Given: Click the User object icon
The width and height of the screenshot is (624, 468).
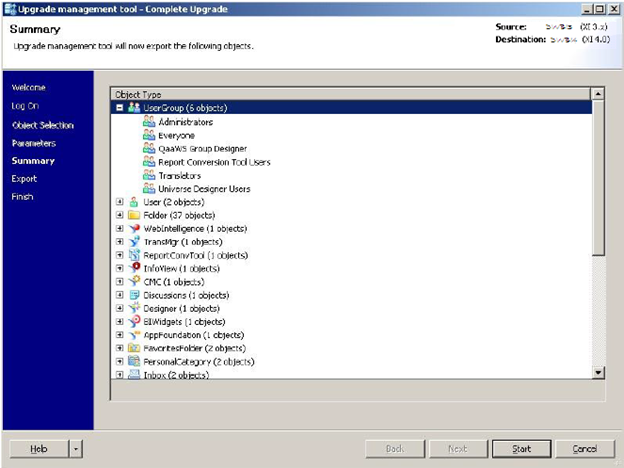Looking at the screenshot, I should pos(134,202).
